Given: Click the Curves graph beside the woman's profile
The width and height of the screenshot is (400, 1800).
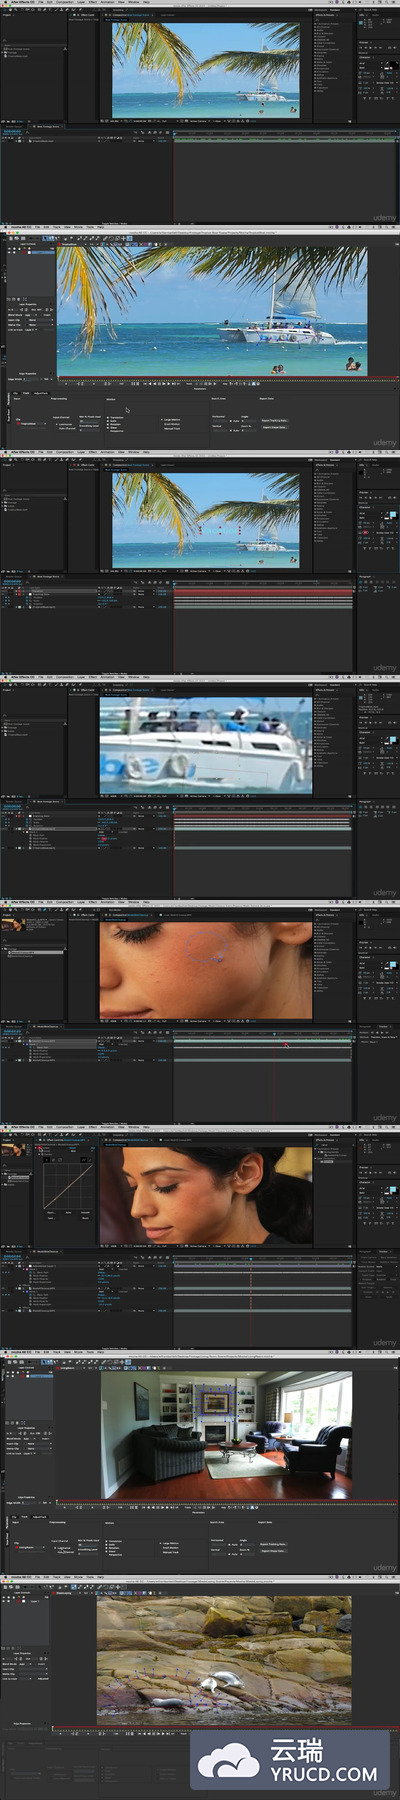Looking at the screenshot, I should (68, 1184).
